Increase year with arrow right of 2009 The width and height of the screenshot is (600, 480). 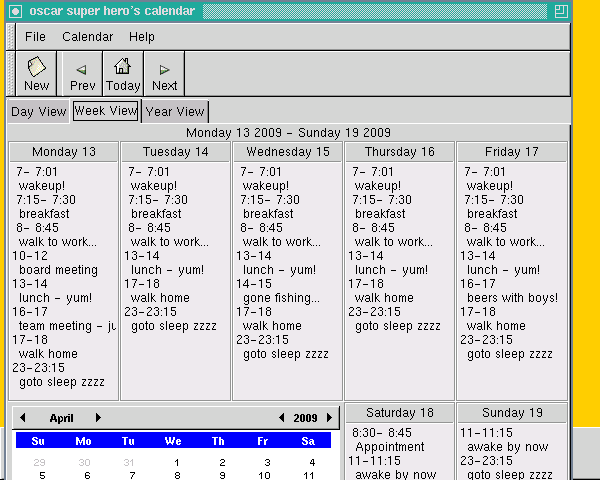[326, 418]
